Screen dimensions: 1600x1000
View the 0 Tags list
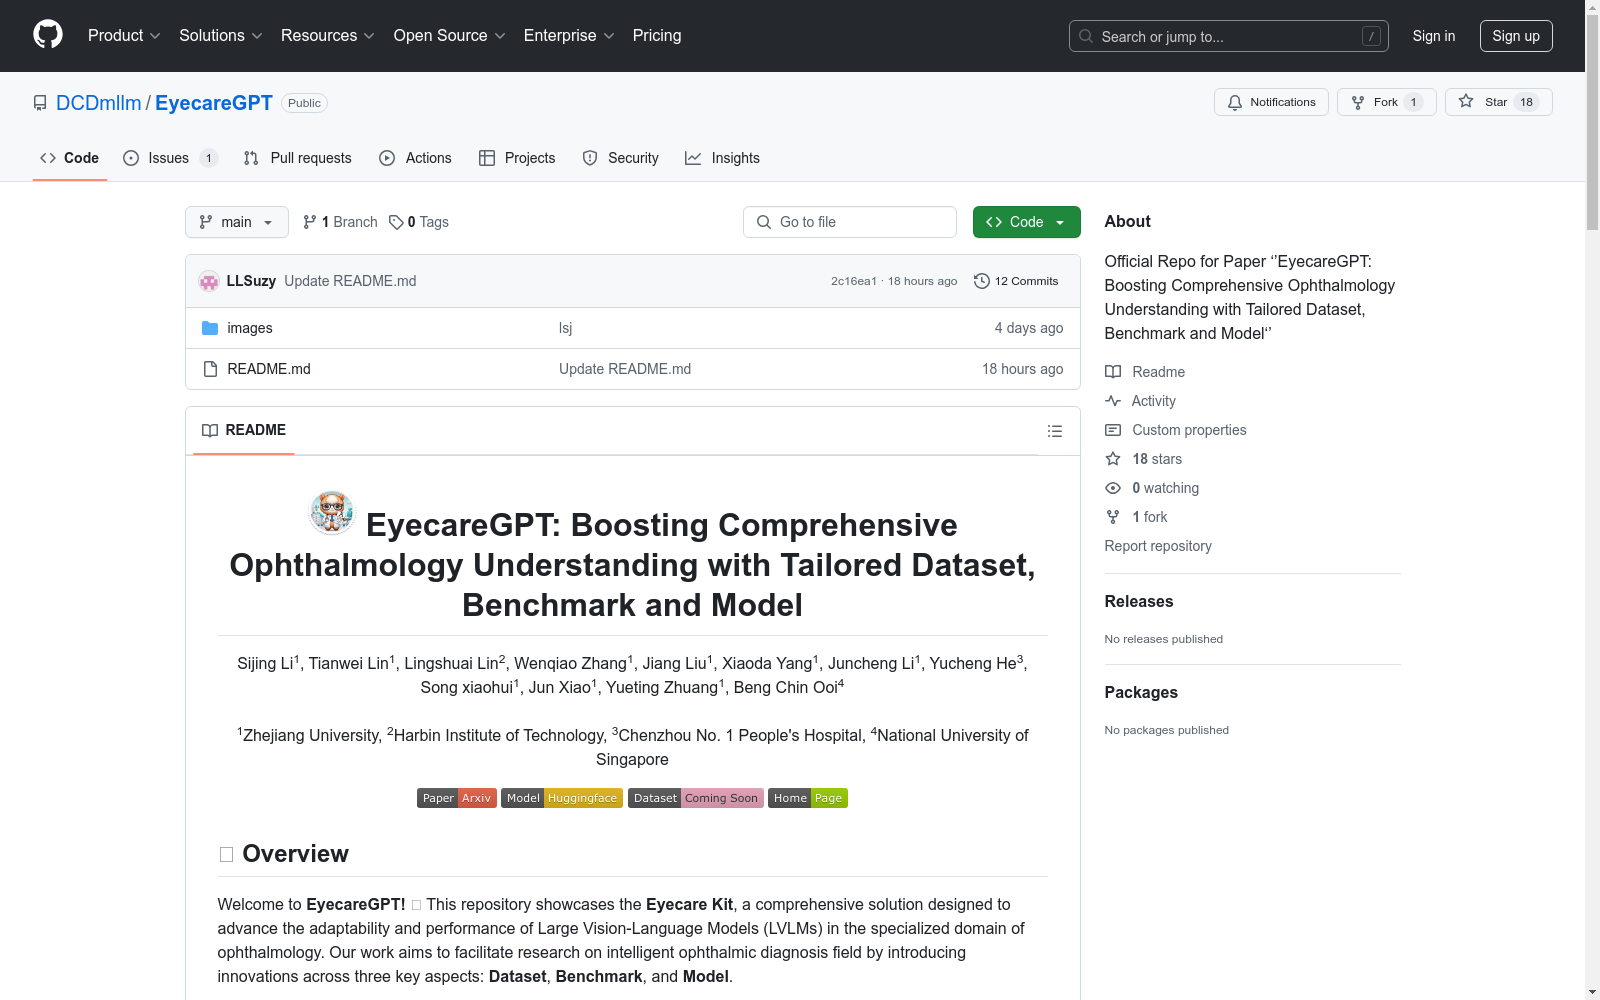pos(419,222)
